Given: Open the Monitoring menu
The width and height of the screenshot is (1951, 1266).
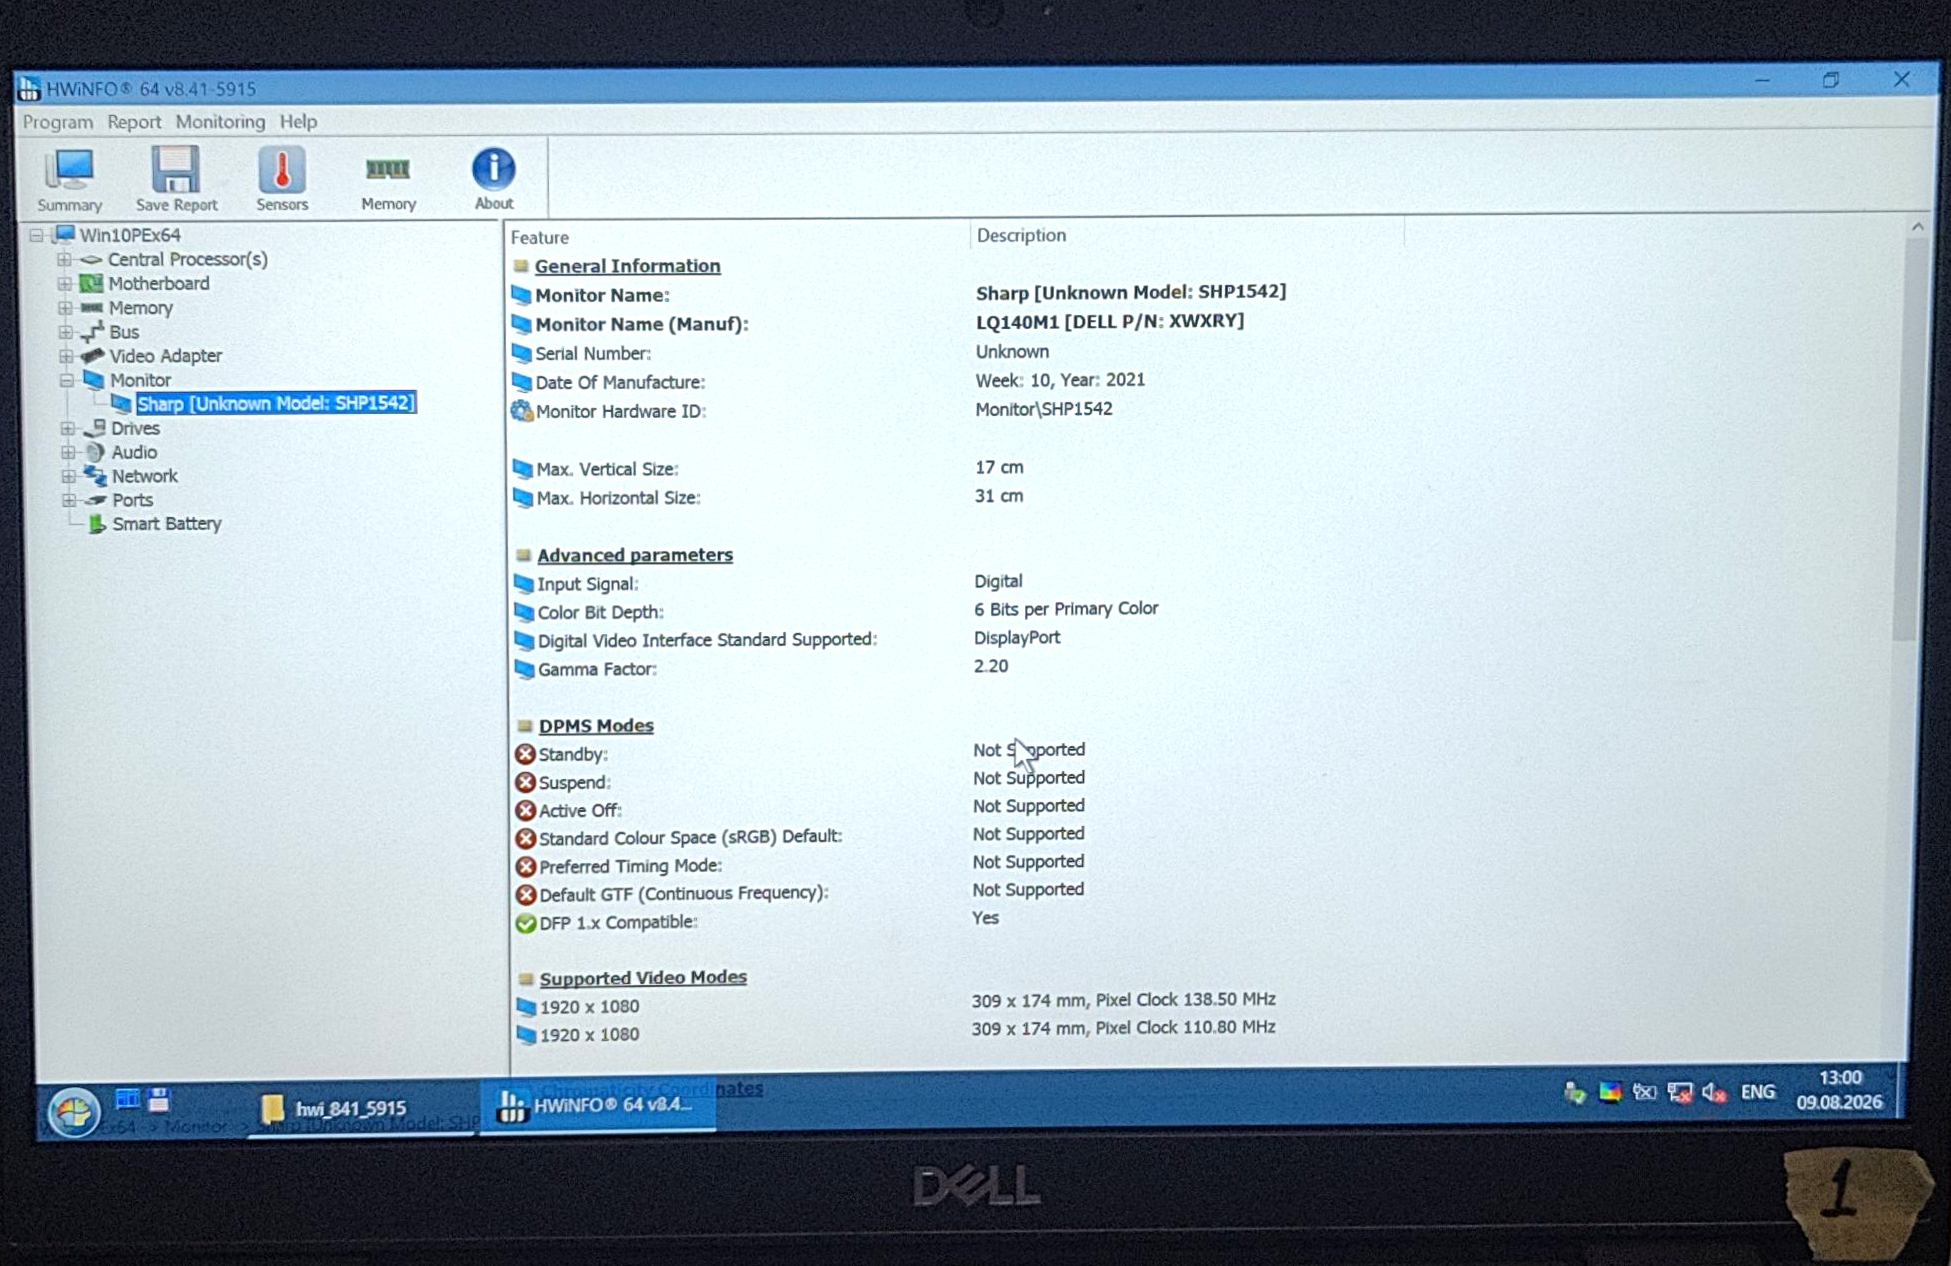Looking at the screenshot, I should (x=220, y=122).
